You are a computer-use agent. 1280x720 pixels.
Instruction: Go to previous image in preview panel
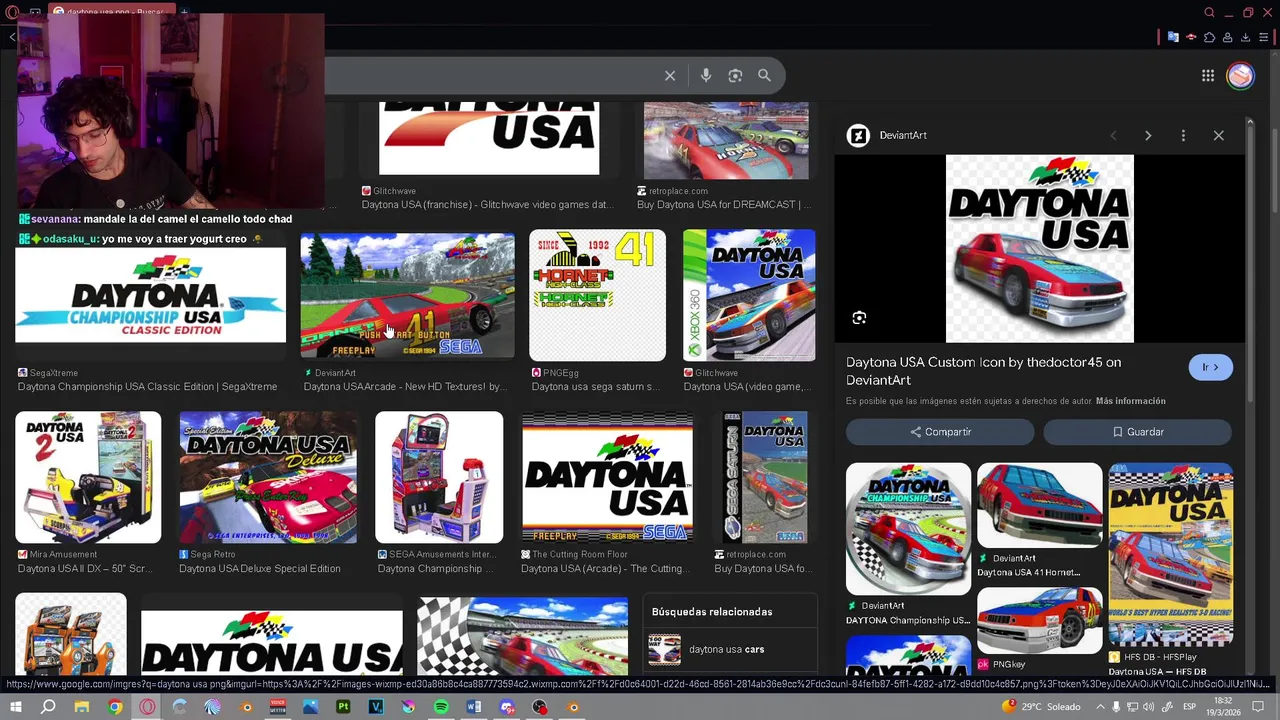(1113, 135)
